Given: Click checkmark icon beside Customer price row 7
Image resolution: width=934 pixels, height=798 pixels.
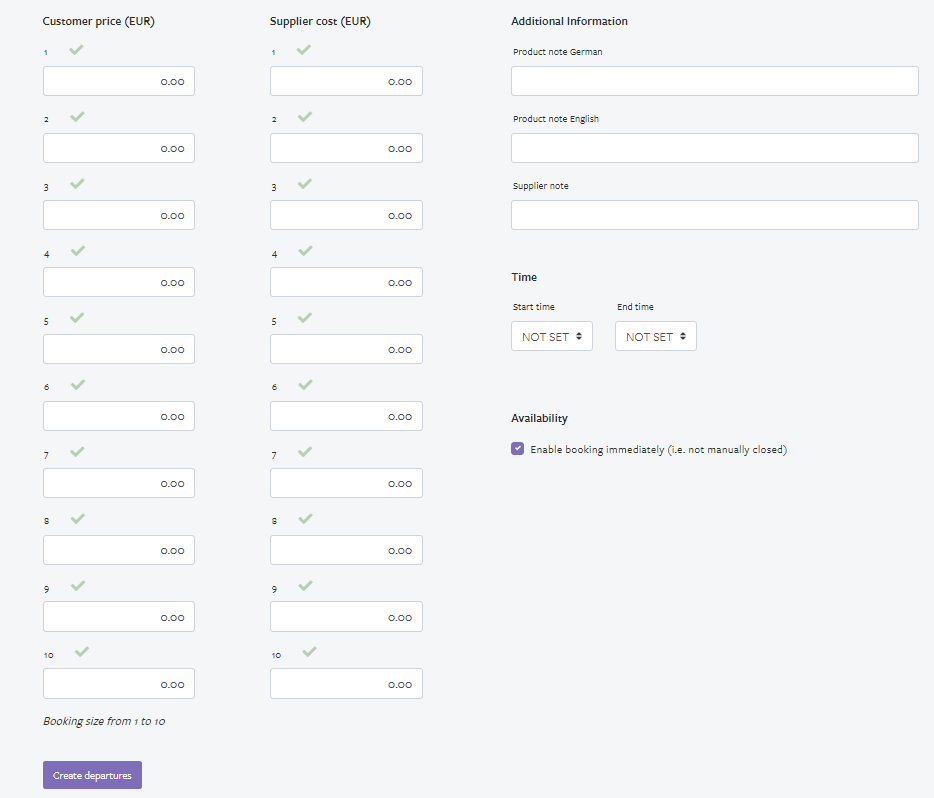Looking at the screenshot, I should coord(77,452).
